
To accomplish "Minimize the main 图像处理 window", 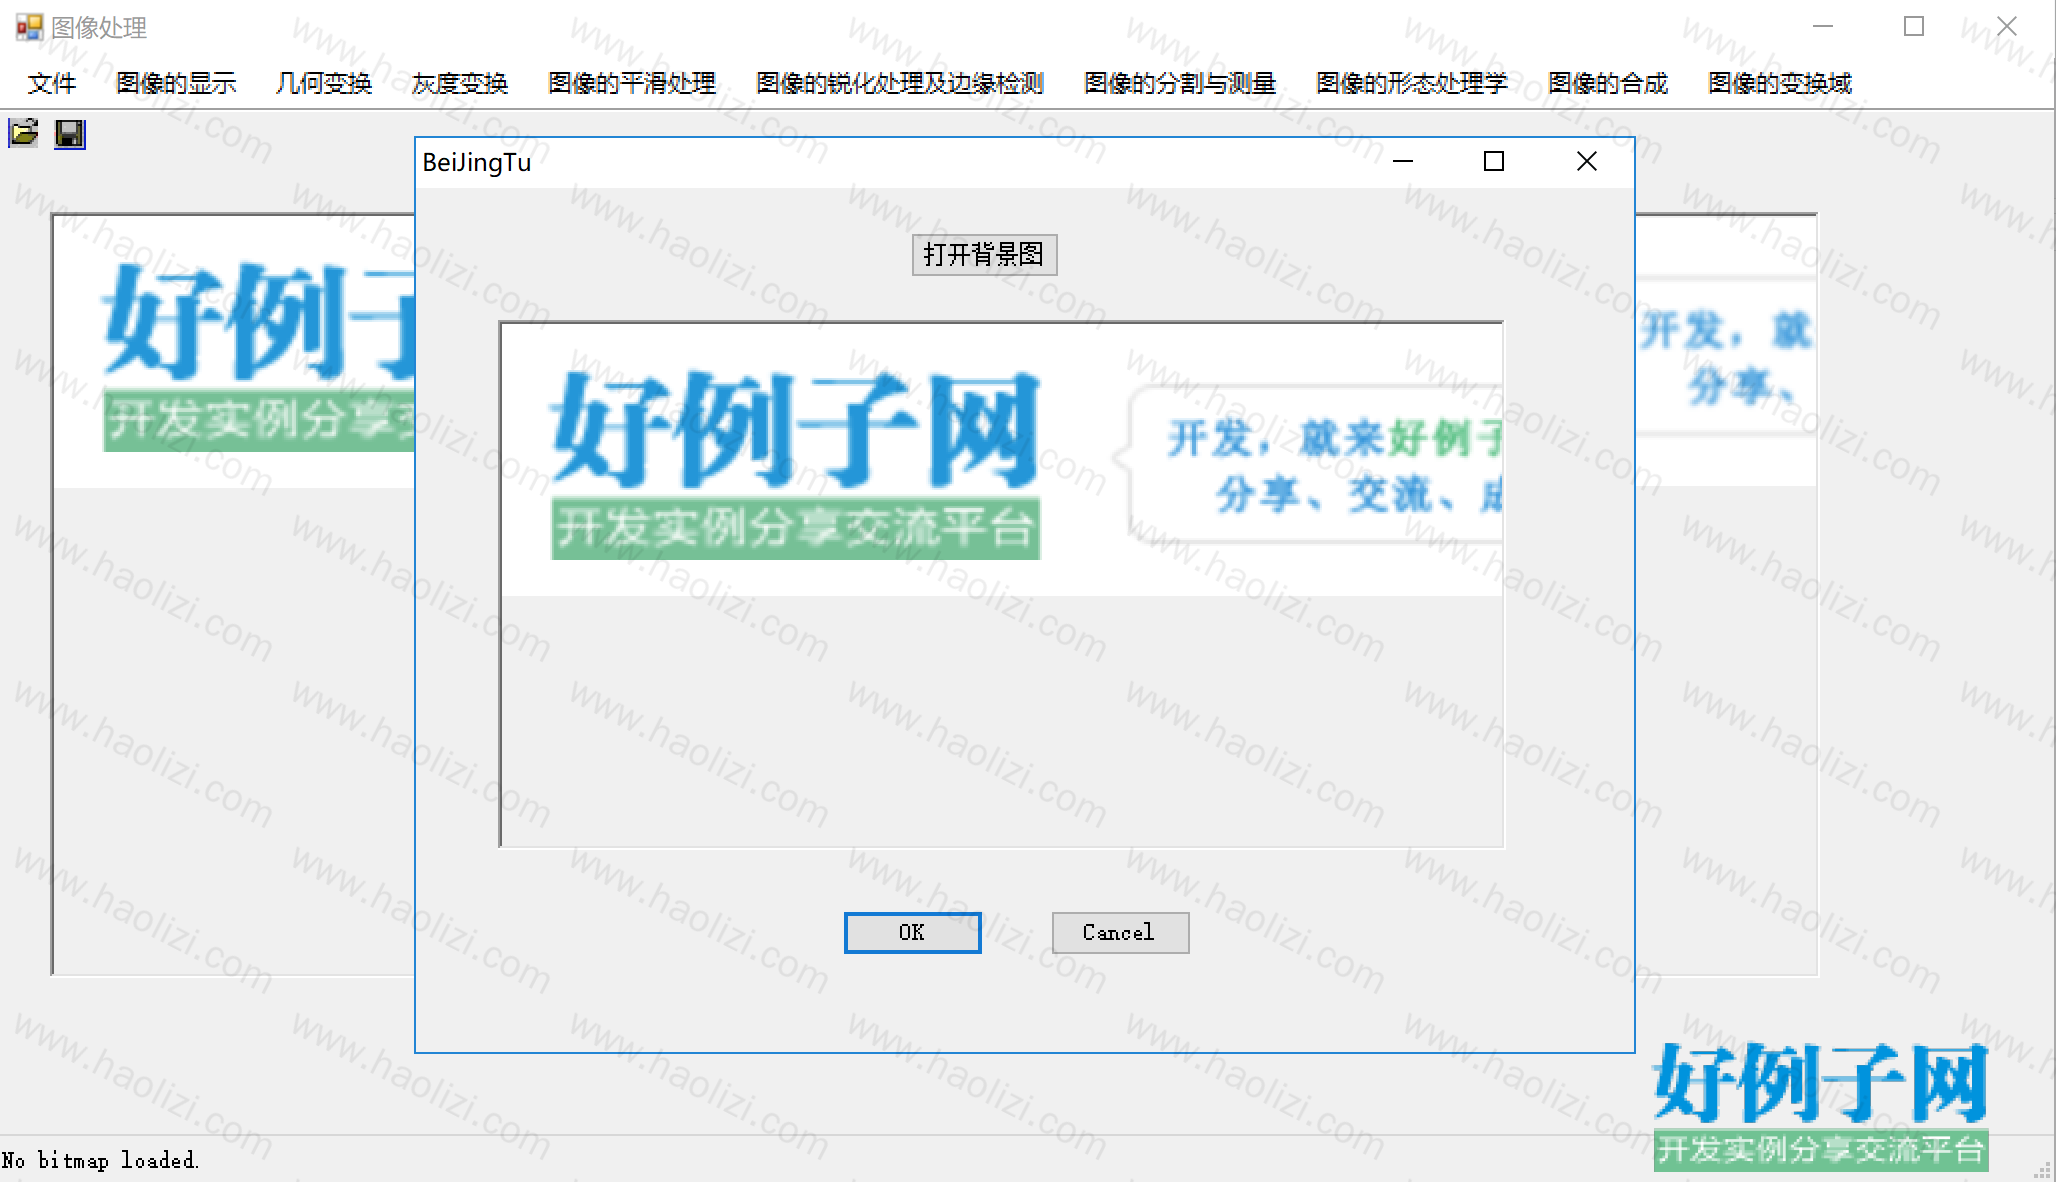I will coord(1823,27).
